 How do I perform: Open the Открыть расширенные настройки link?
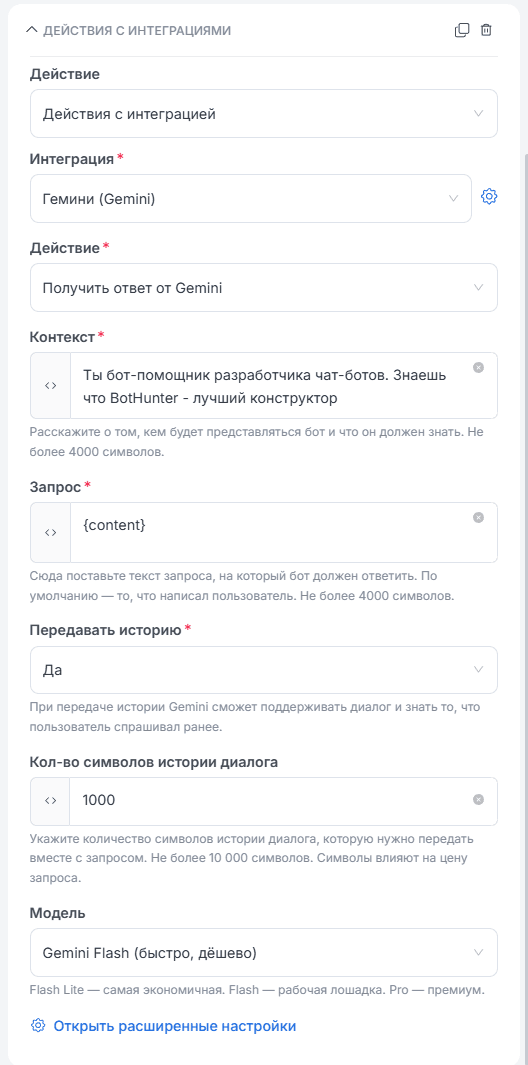[x=175, y=1026]
